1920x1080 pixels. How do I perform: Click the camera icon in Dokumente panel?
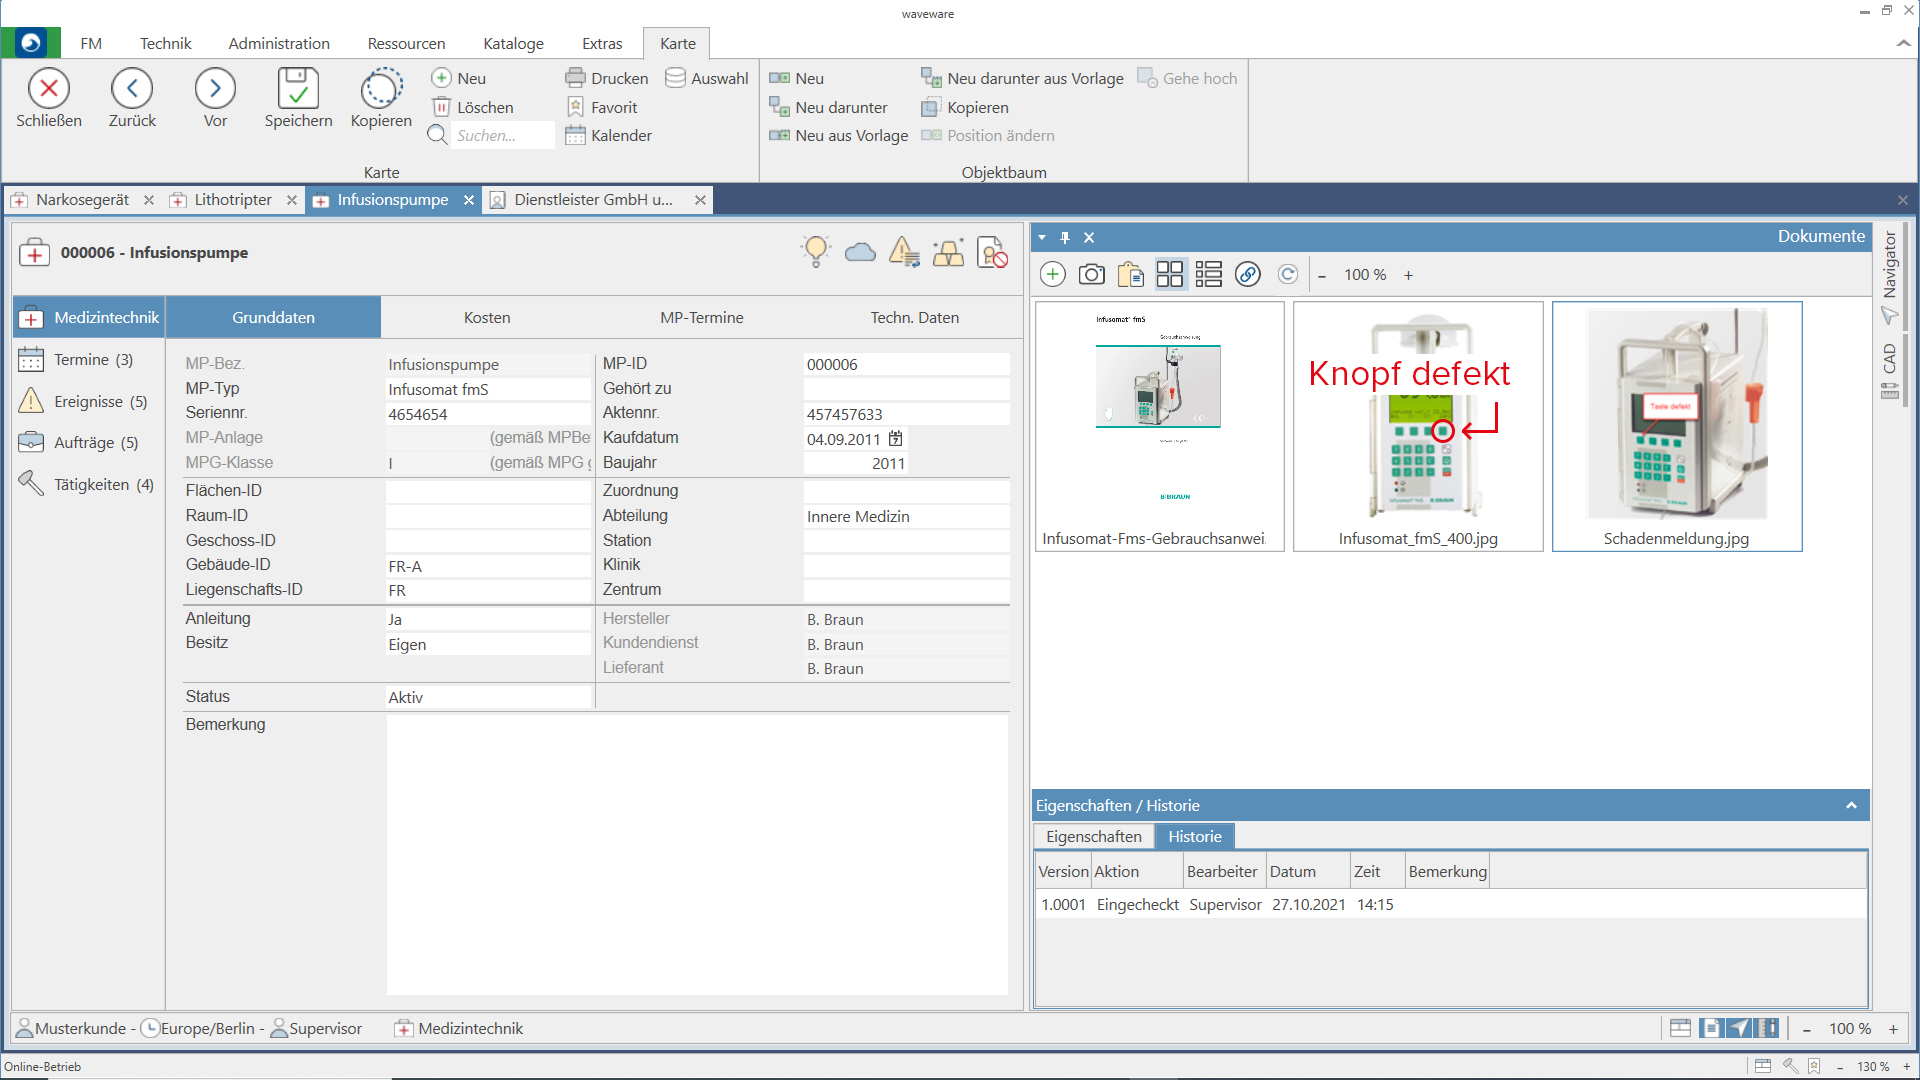click(x=1091, y=274)
